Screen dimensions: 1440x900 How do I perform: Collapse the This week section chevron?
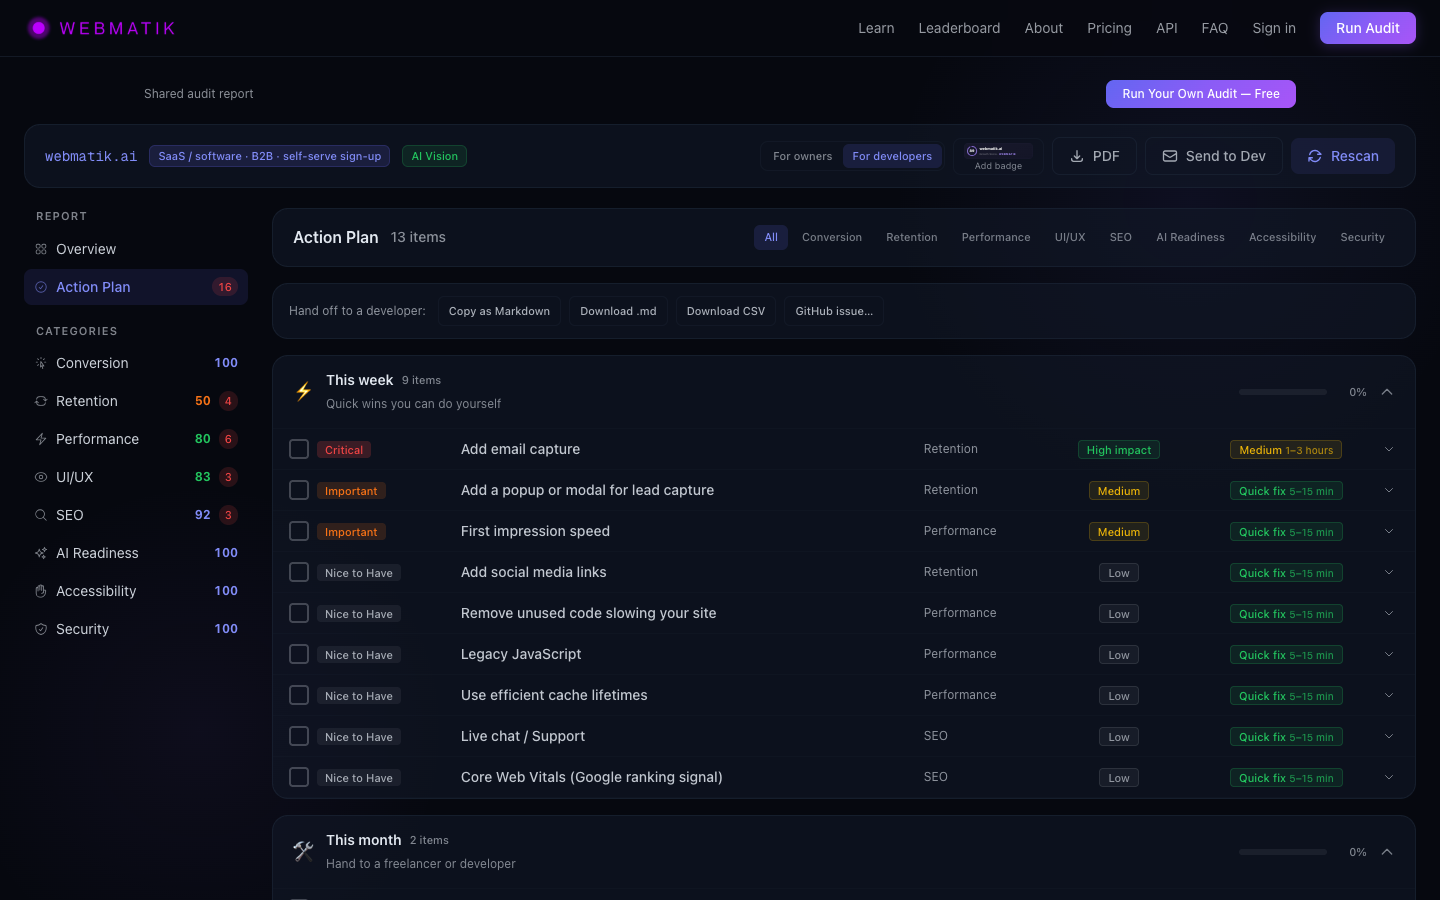1387,392
